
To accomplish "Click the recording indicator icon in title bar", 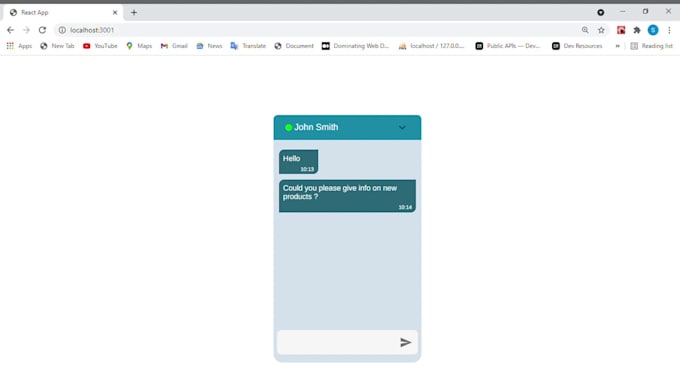I will click(x=601, y=12).
